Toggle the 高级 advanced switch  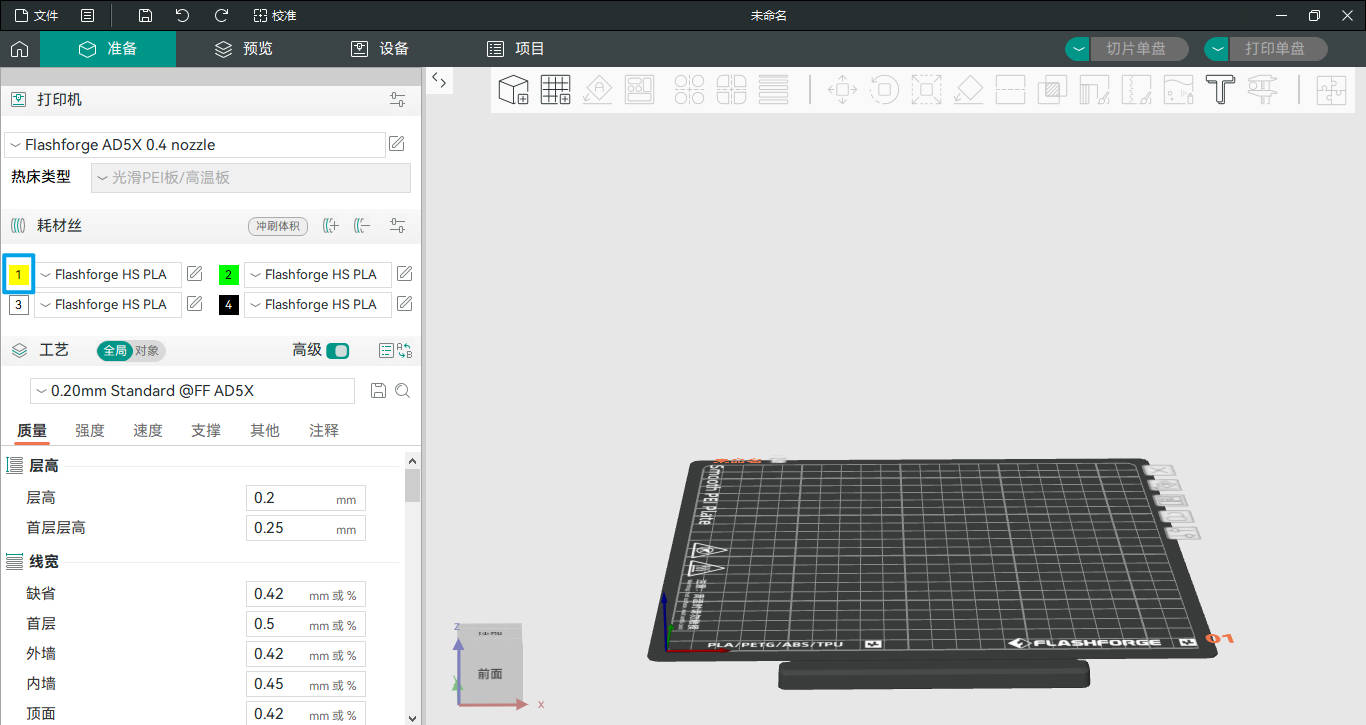[338, 351]
